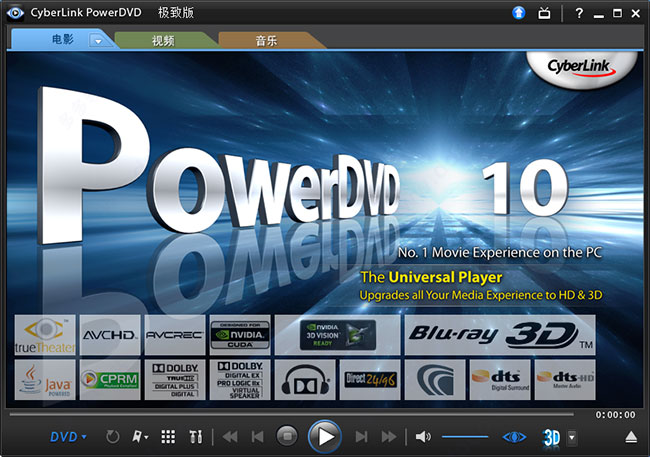Click the stop button
This screenshot has width=650, height=457.
click(x=287, y=436)
